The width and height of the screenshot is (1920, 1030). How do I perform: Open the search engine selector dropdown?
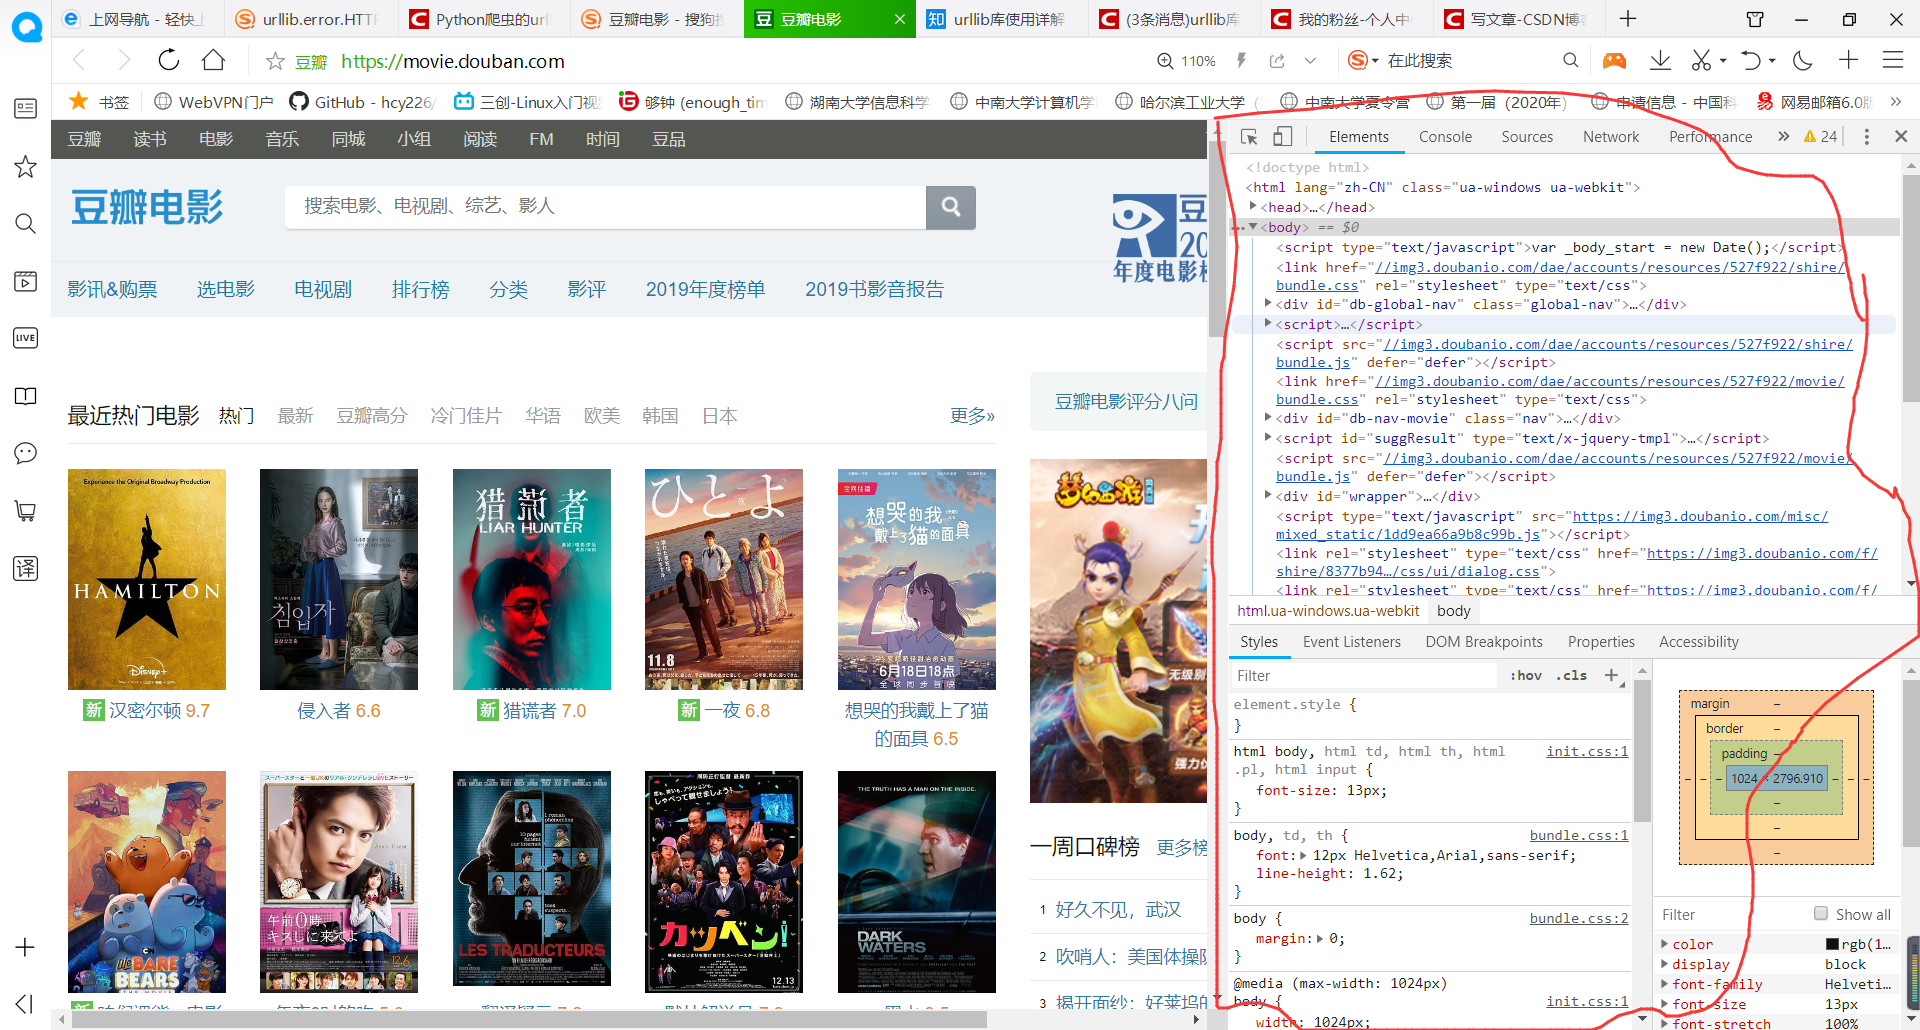1363,61
